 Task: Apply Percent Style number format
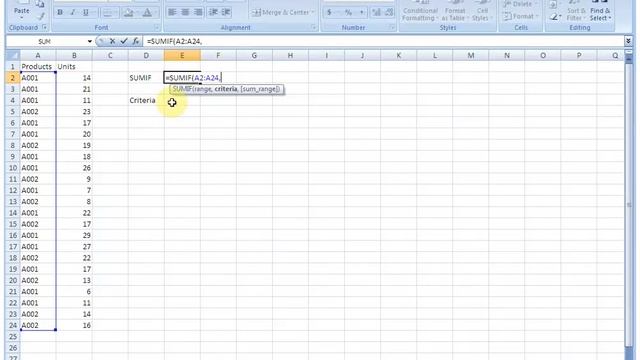[x=348, y=13]
